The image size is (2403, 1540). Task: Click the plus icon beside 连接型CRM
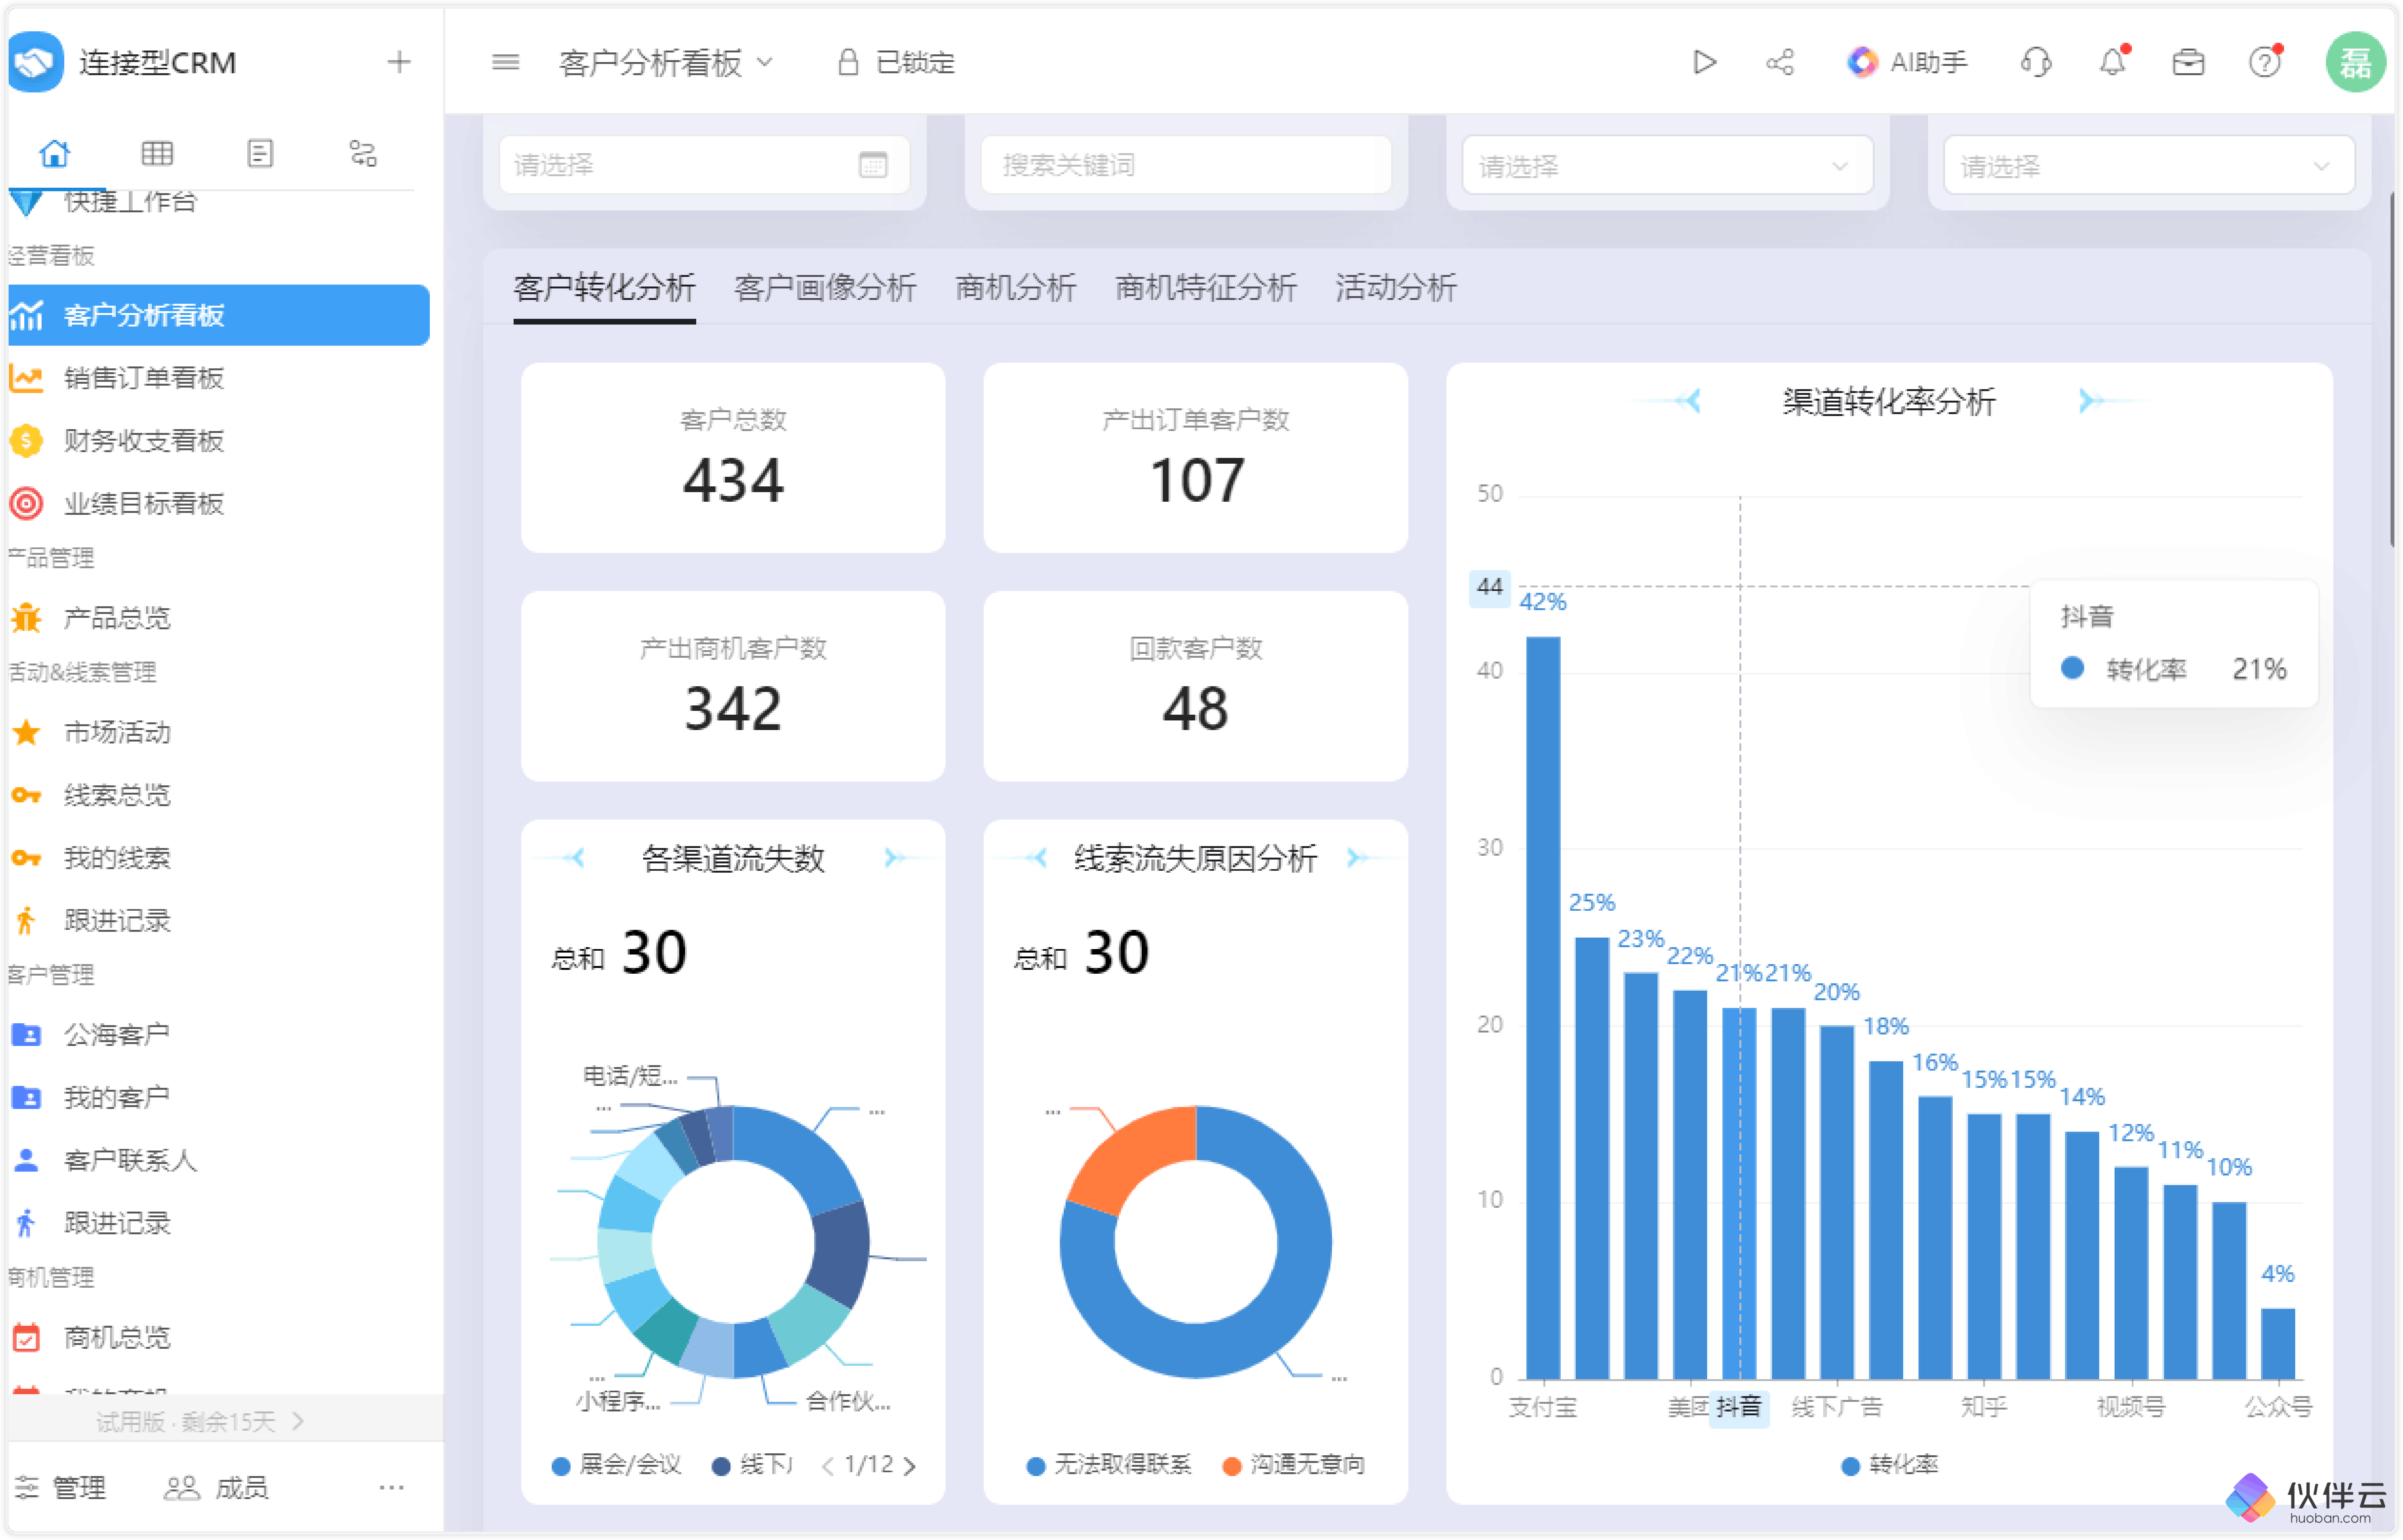[399, 62]
